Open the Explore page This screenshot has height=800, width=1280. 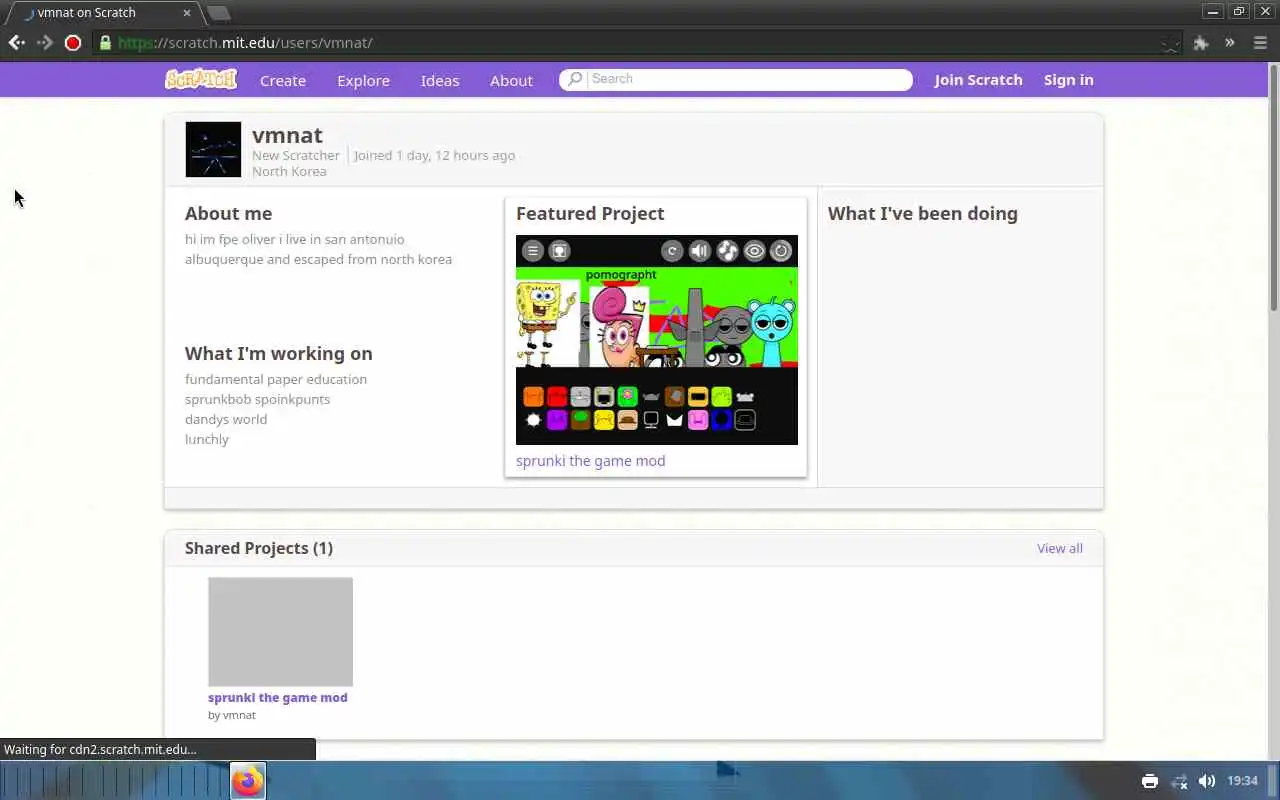click(363, 80)
